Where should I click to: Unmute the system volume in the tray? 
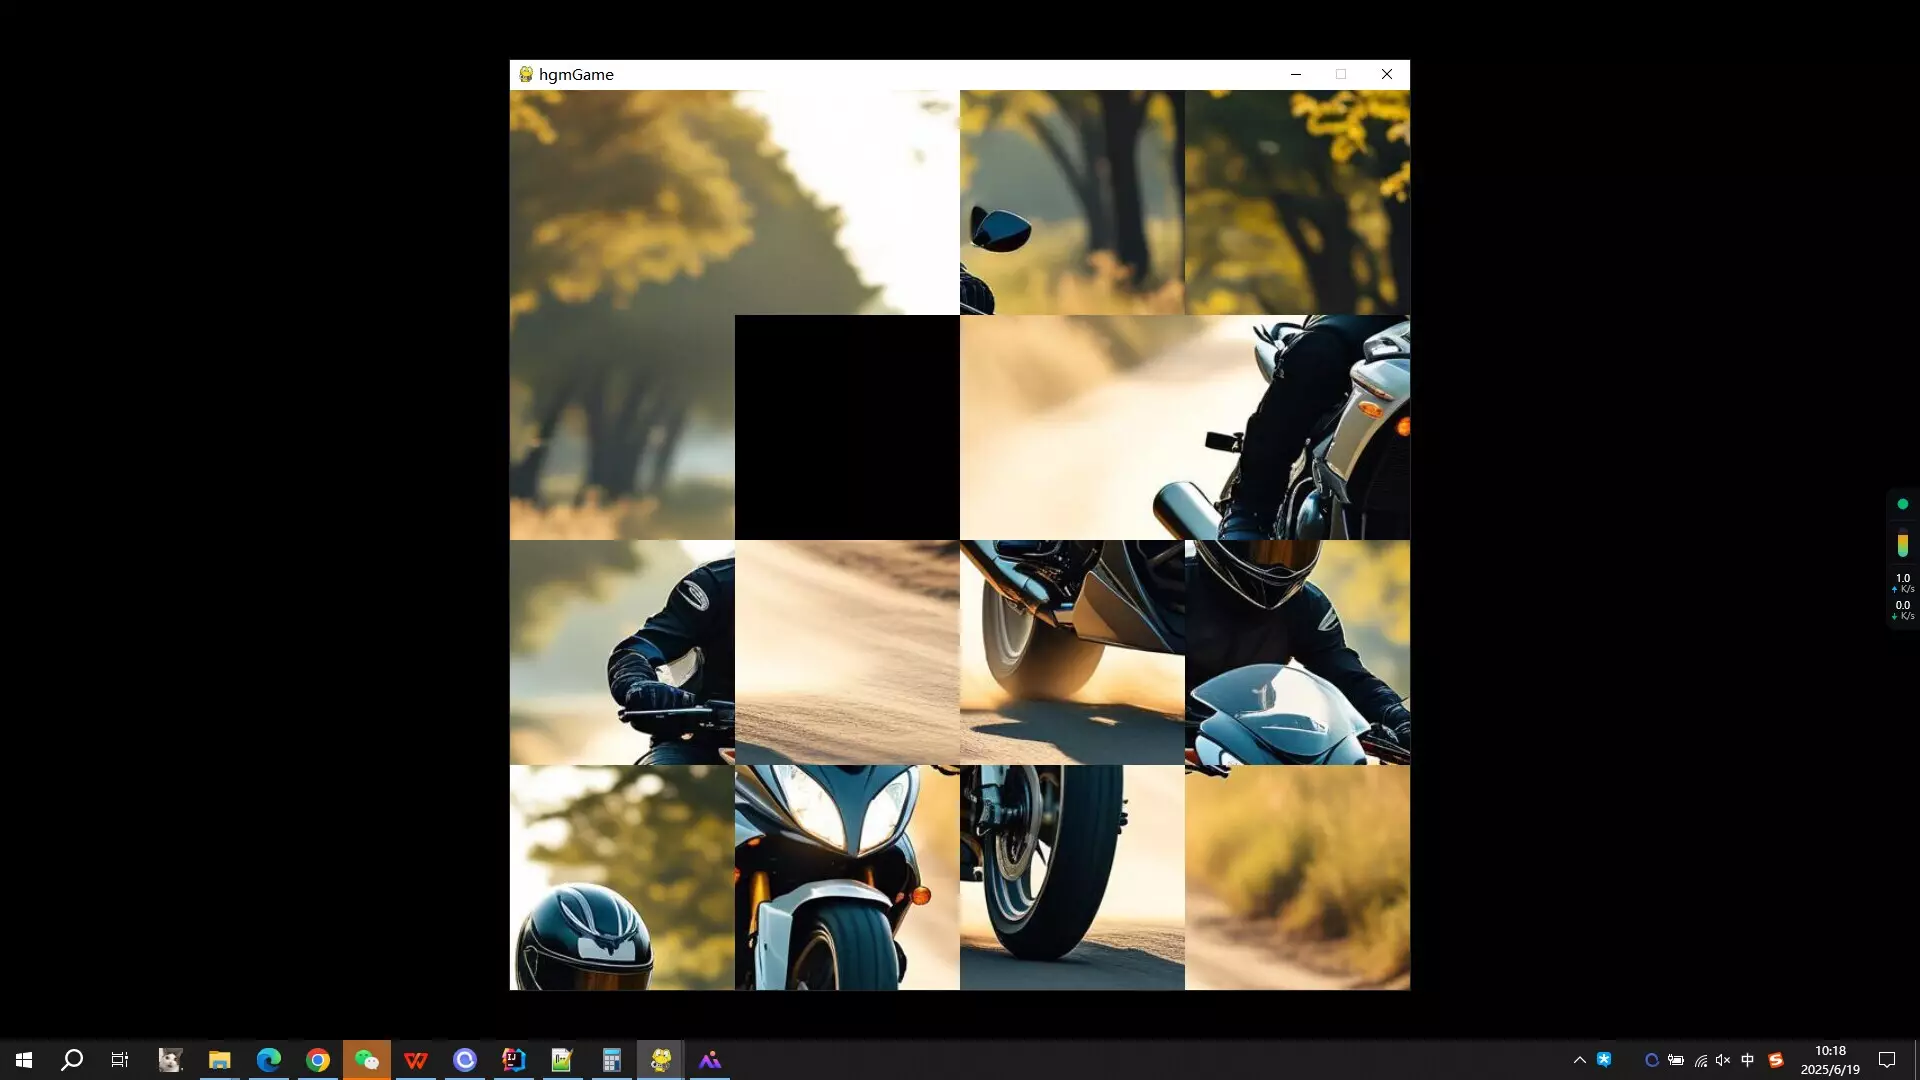pyautogui.click(x=1722, y=1060)
